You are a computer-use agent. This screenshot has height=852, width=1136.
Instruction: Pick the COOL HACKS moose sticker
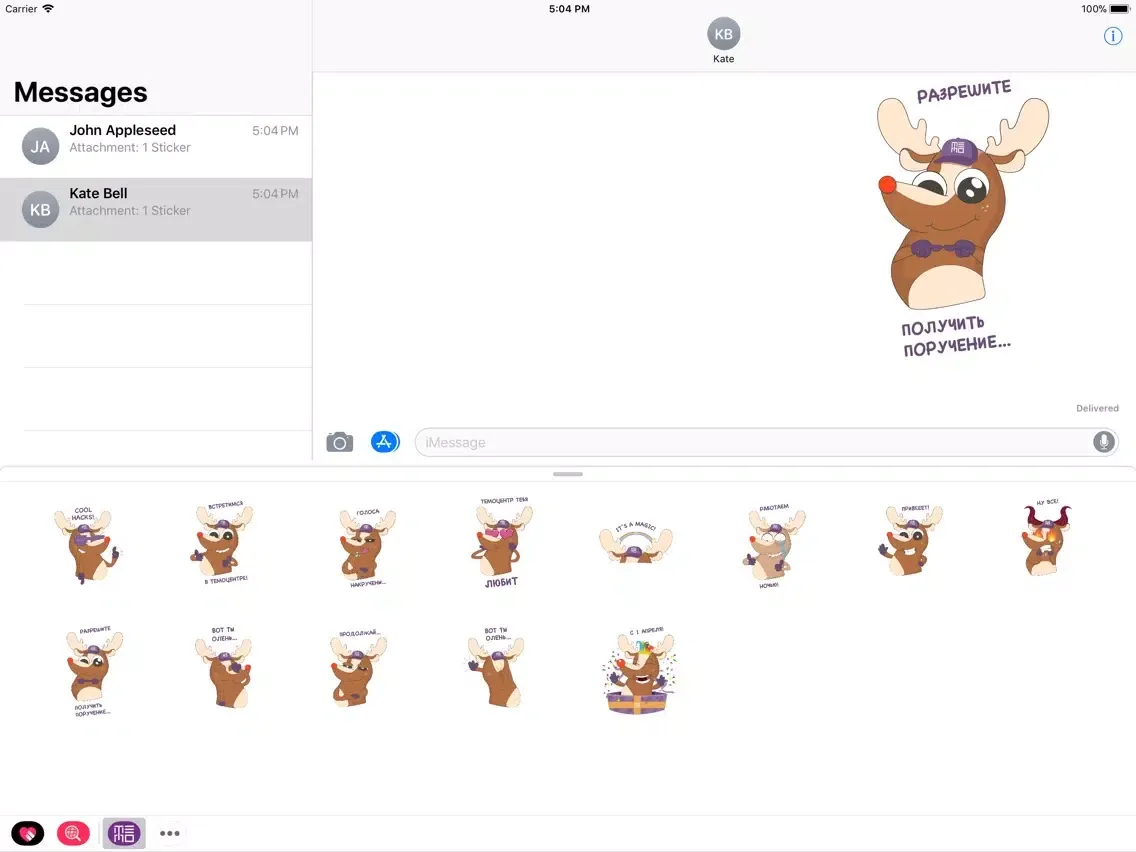tap(86, 545)
